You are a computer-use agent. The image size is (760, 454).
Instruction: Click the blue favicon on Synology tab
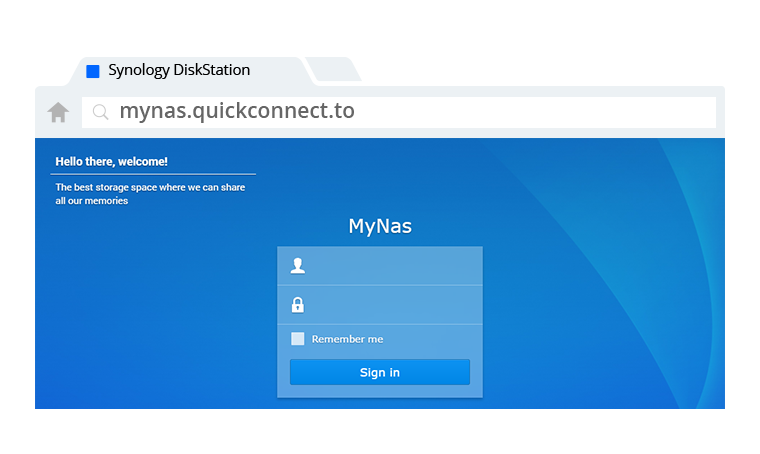[x=93, y=71]
